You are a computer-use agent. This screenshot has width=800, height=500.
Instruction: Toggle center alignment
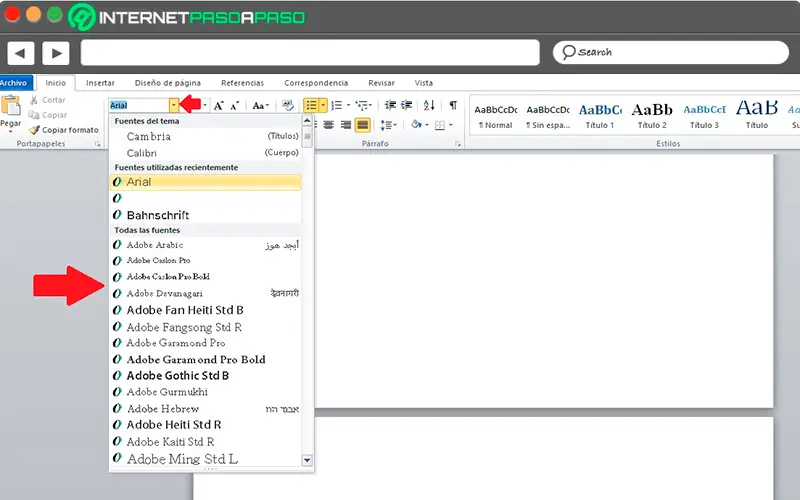click(329, 125)
